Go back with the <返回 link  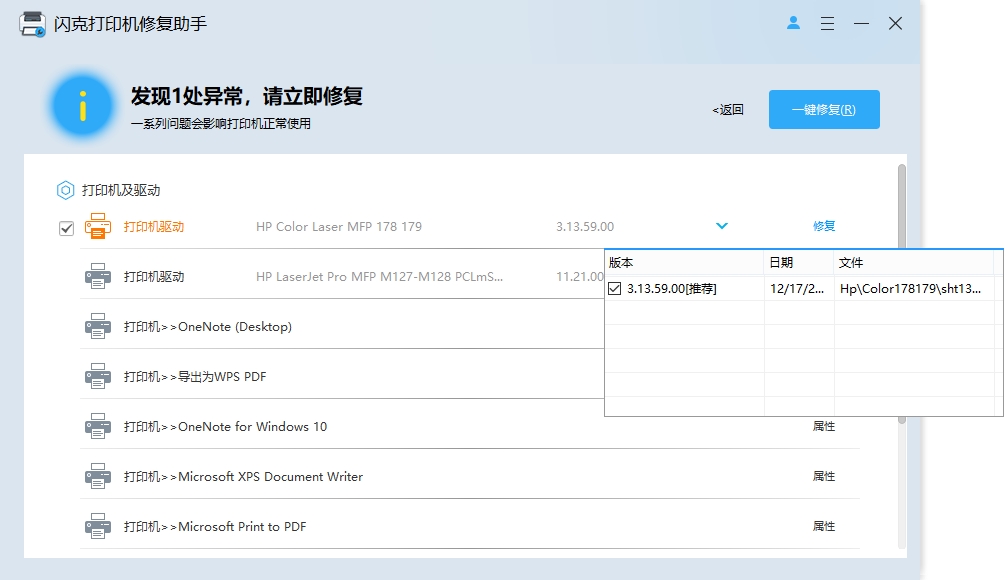pos(728,110)
